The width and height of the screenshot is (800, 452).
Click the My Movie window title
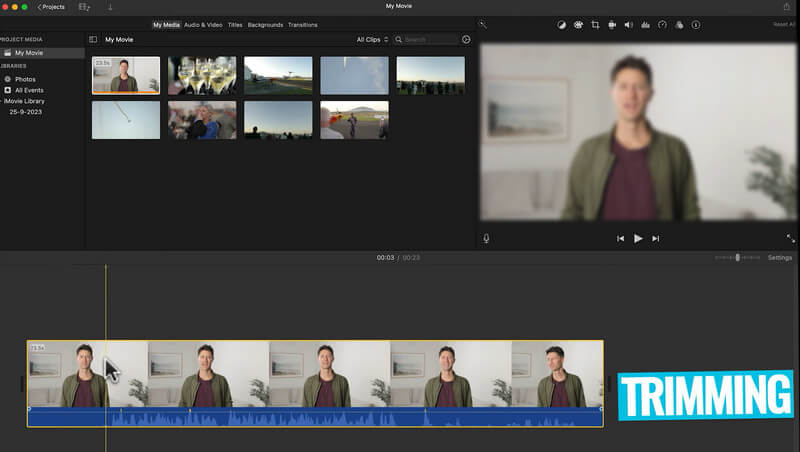398,6
